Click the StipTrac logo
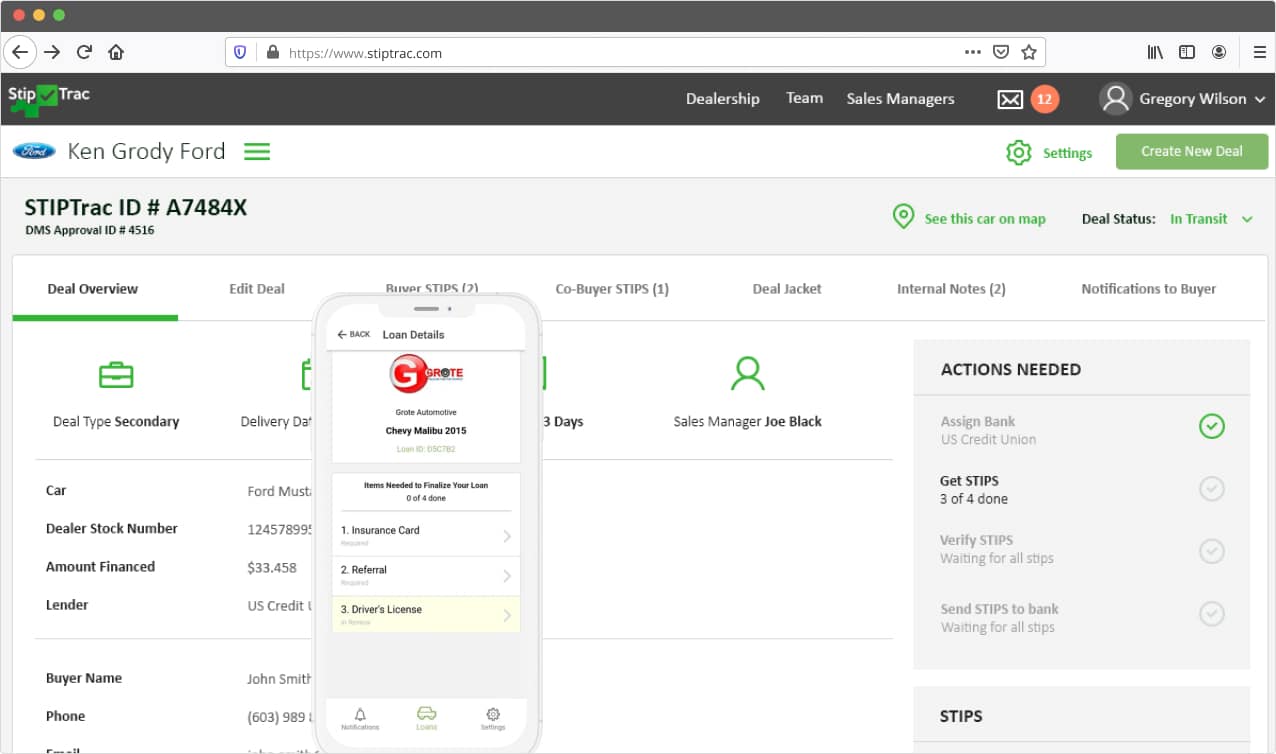This screenshot has width=1276, height=754. click(x=49, y=99)
